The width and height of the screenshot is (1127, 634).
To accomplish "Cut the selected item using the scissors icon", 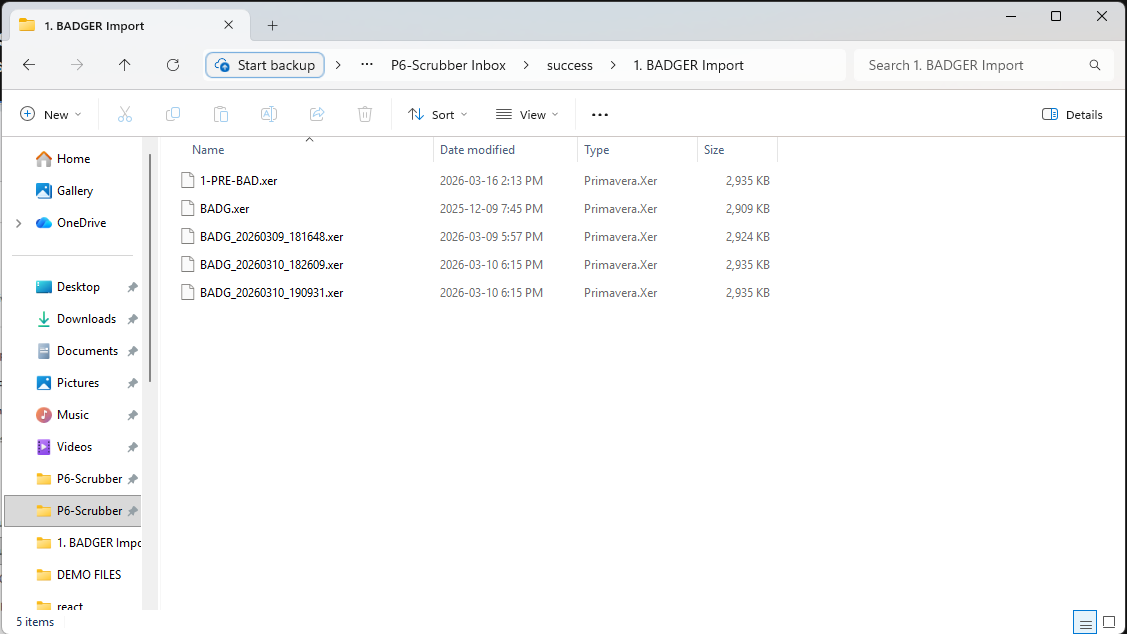I will click(124, 114).
